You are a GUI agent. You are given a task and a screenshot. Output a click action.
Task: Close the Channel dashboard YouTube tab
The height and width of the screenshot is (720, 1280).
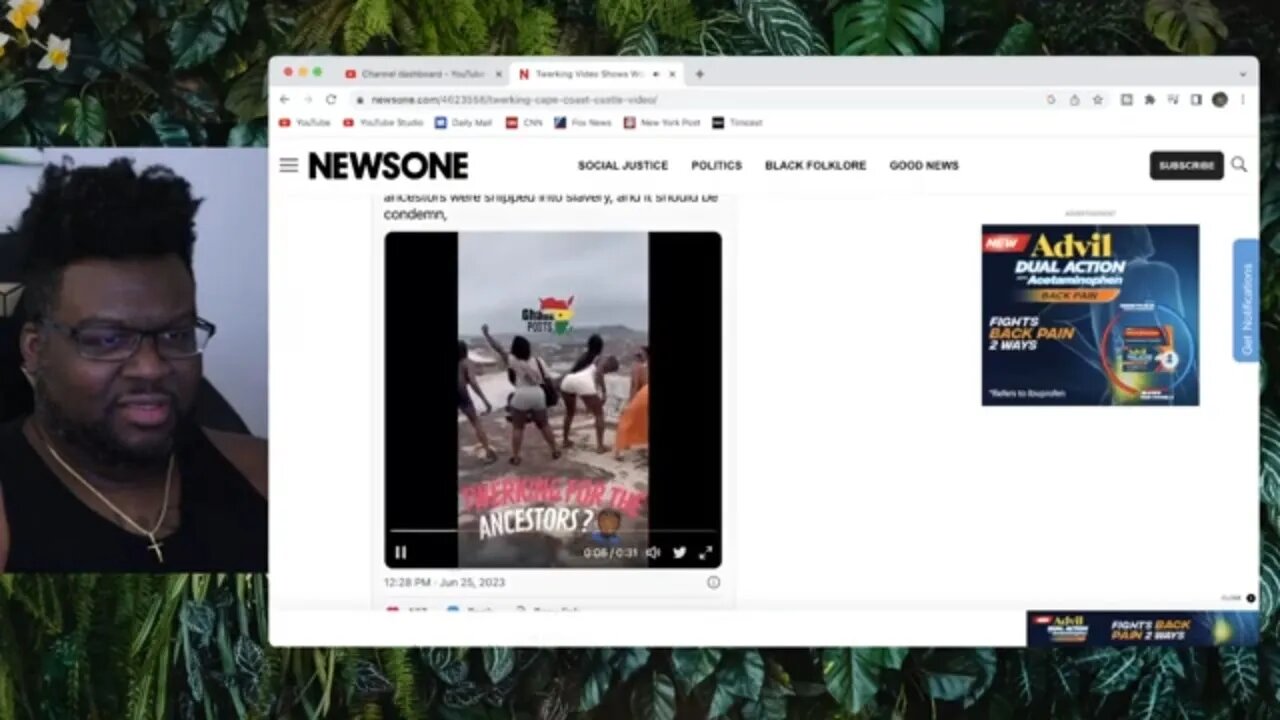point(498,74)
